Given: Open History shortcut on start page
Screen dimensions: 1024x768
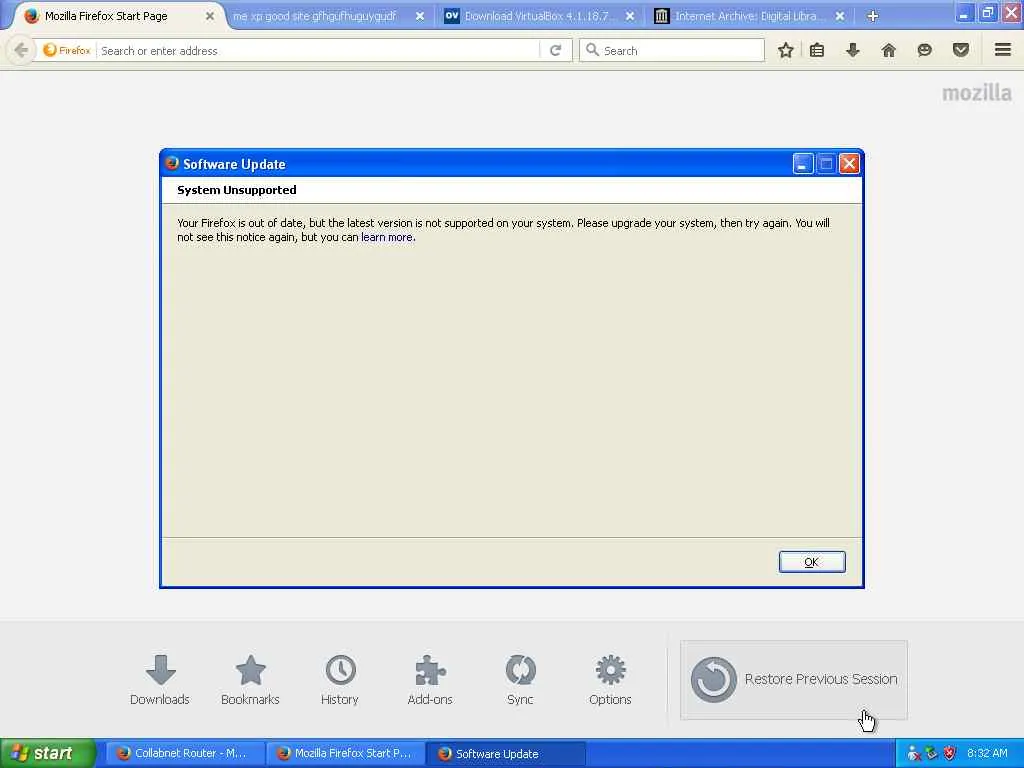Looking at the screenshot, I should pos(340,680).
